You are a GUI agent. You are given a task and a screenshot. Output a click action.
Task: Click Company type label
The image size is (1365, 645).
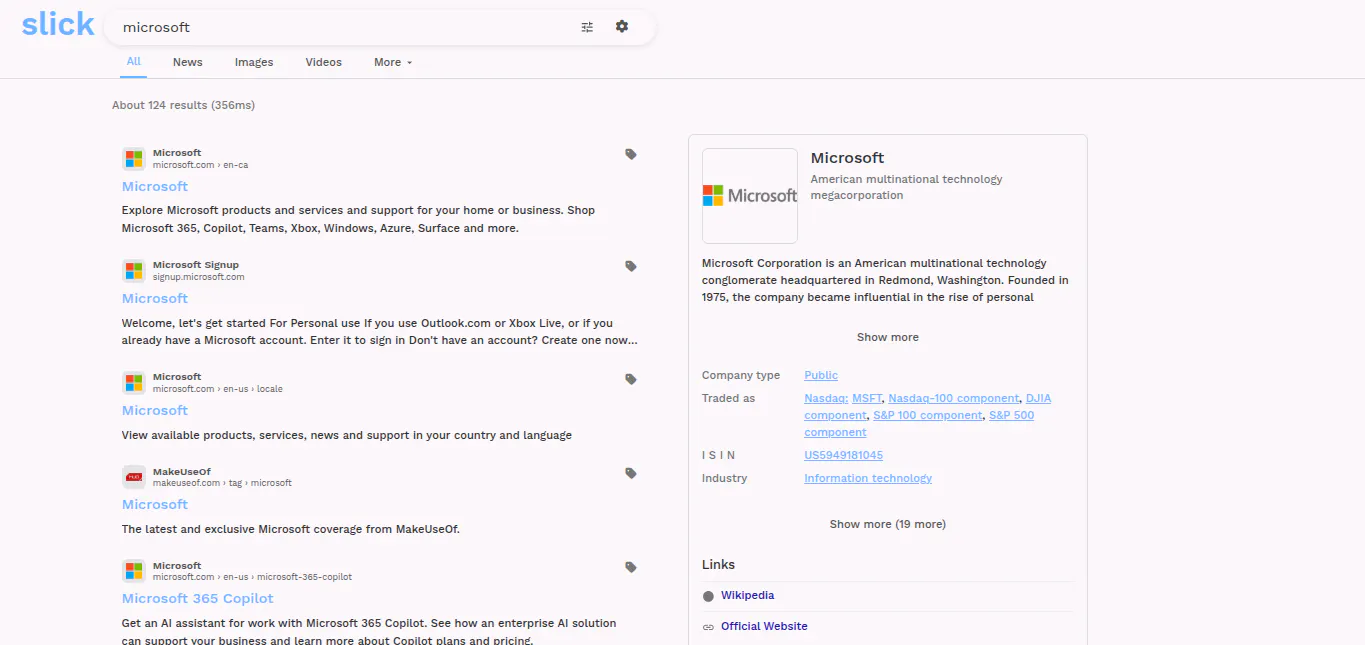[741, 375]
